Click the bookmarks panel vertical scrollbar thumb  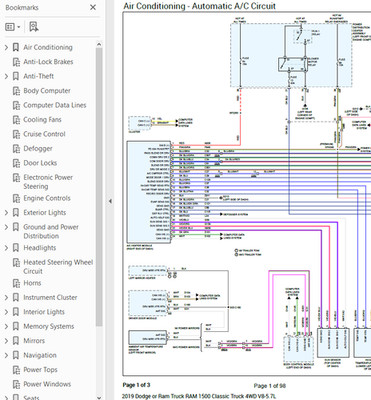click(x=99, y=187)
